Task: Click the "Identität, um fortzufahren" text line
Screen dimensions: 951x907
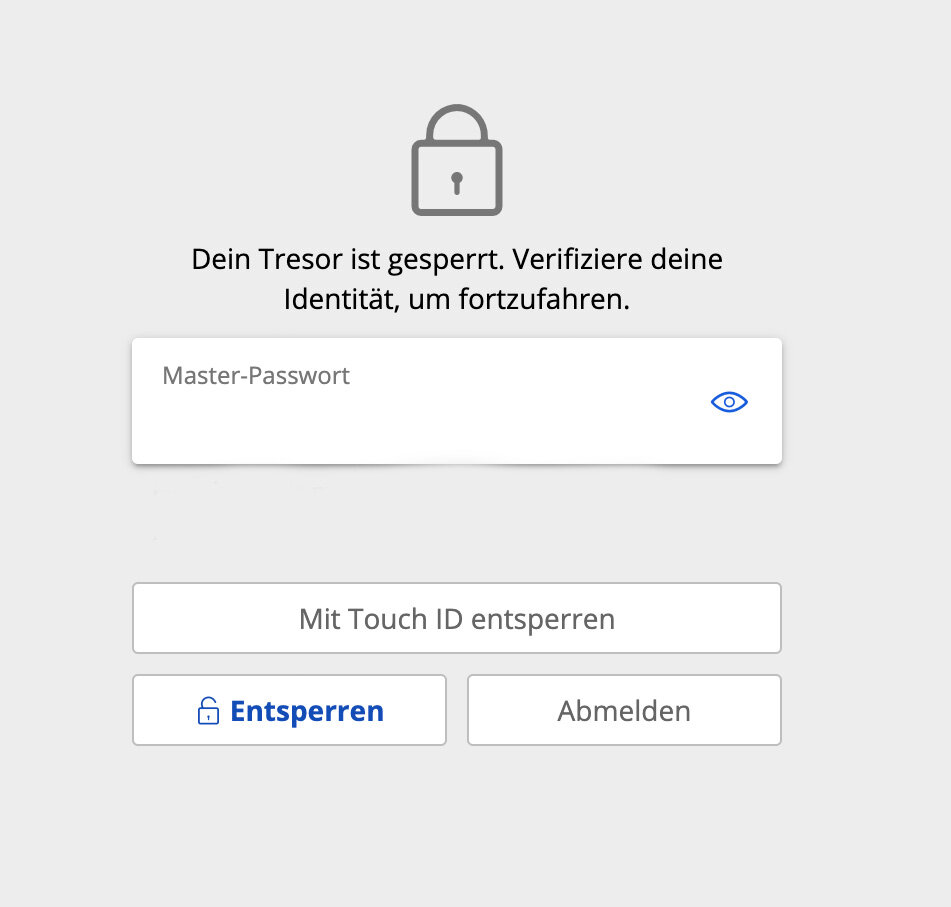Action: pyautogui.click(x=456, y=299)
